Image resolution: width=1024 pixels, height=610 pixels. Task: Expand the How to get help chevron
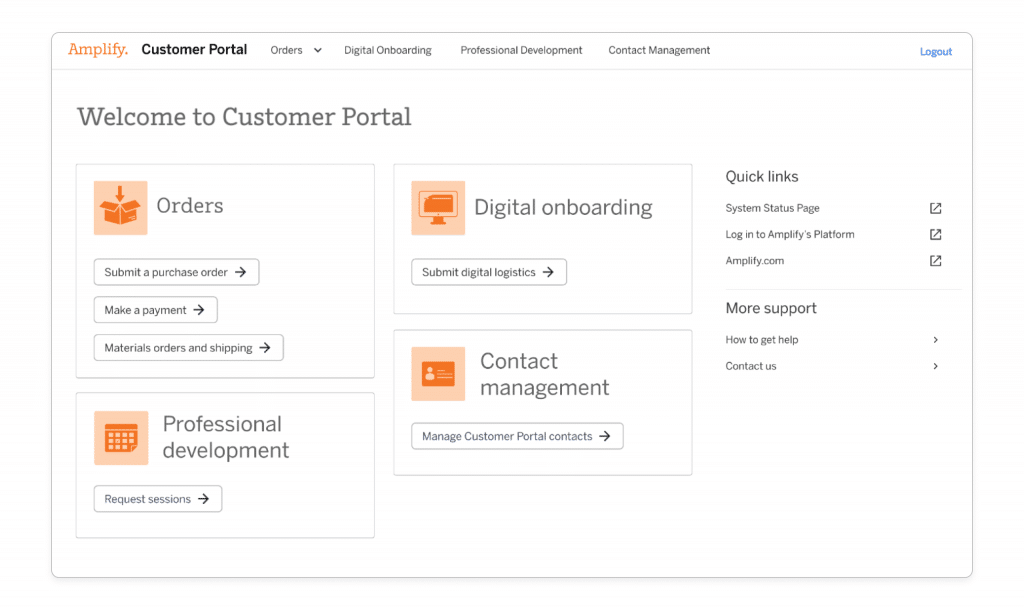click(x=935, y=340)
